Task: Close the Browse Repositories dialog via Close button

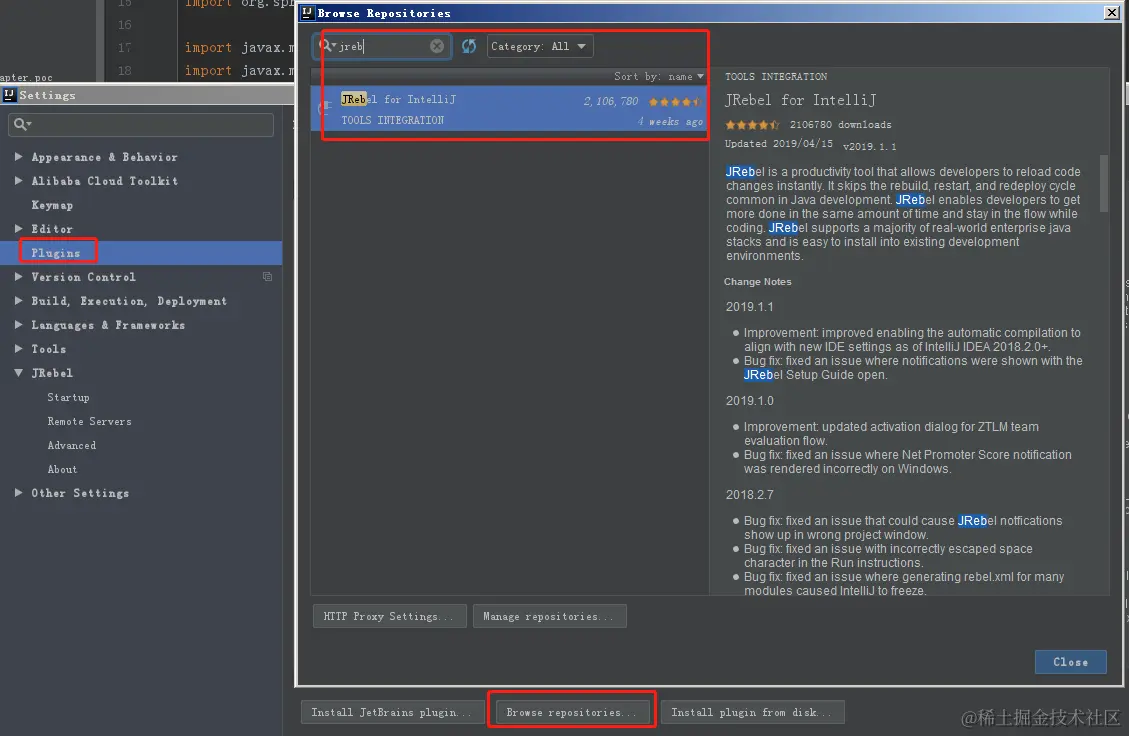Action: (1070, 662)
